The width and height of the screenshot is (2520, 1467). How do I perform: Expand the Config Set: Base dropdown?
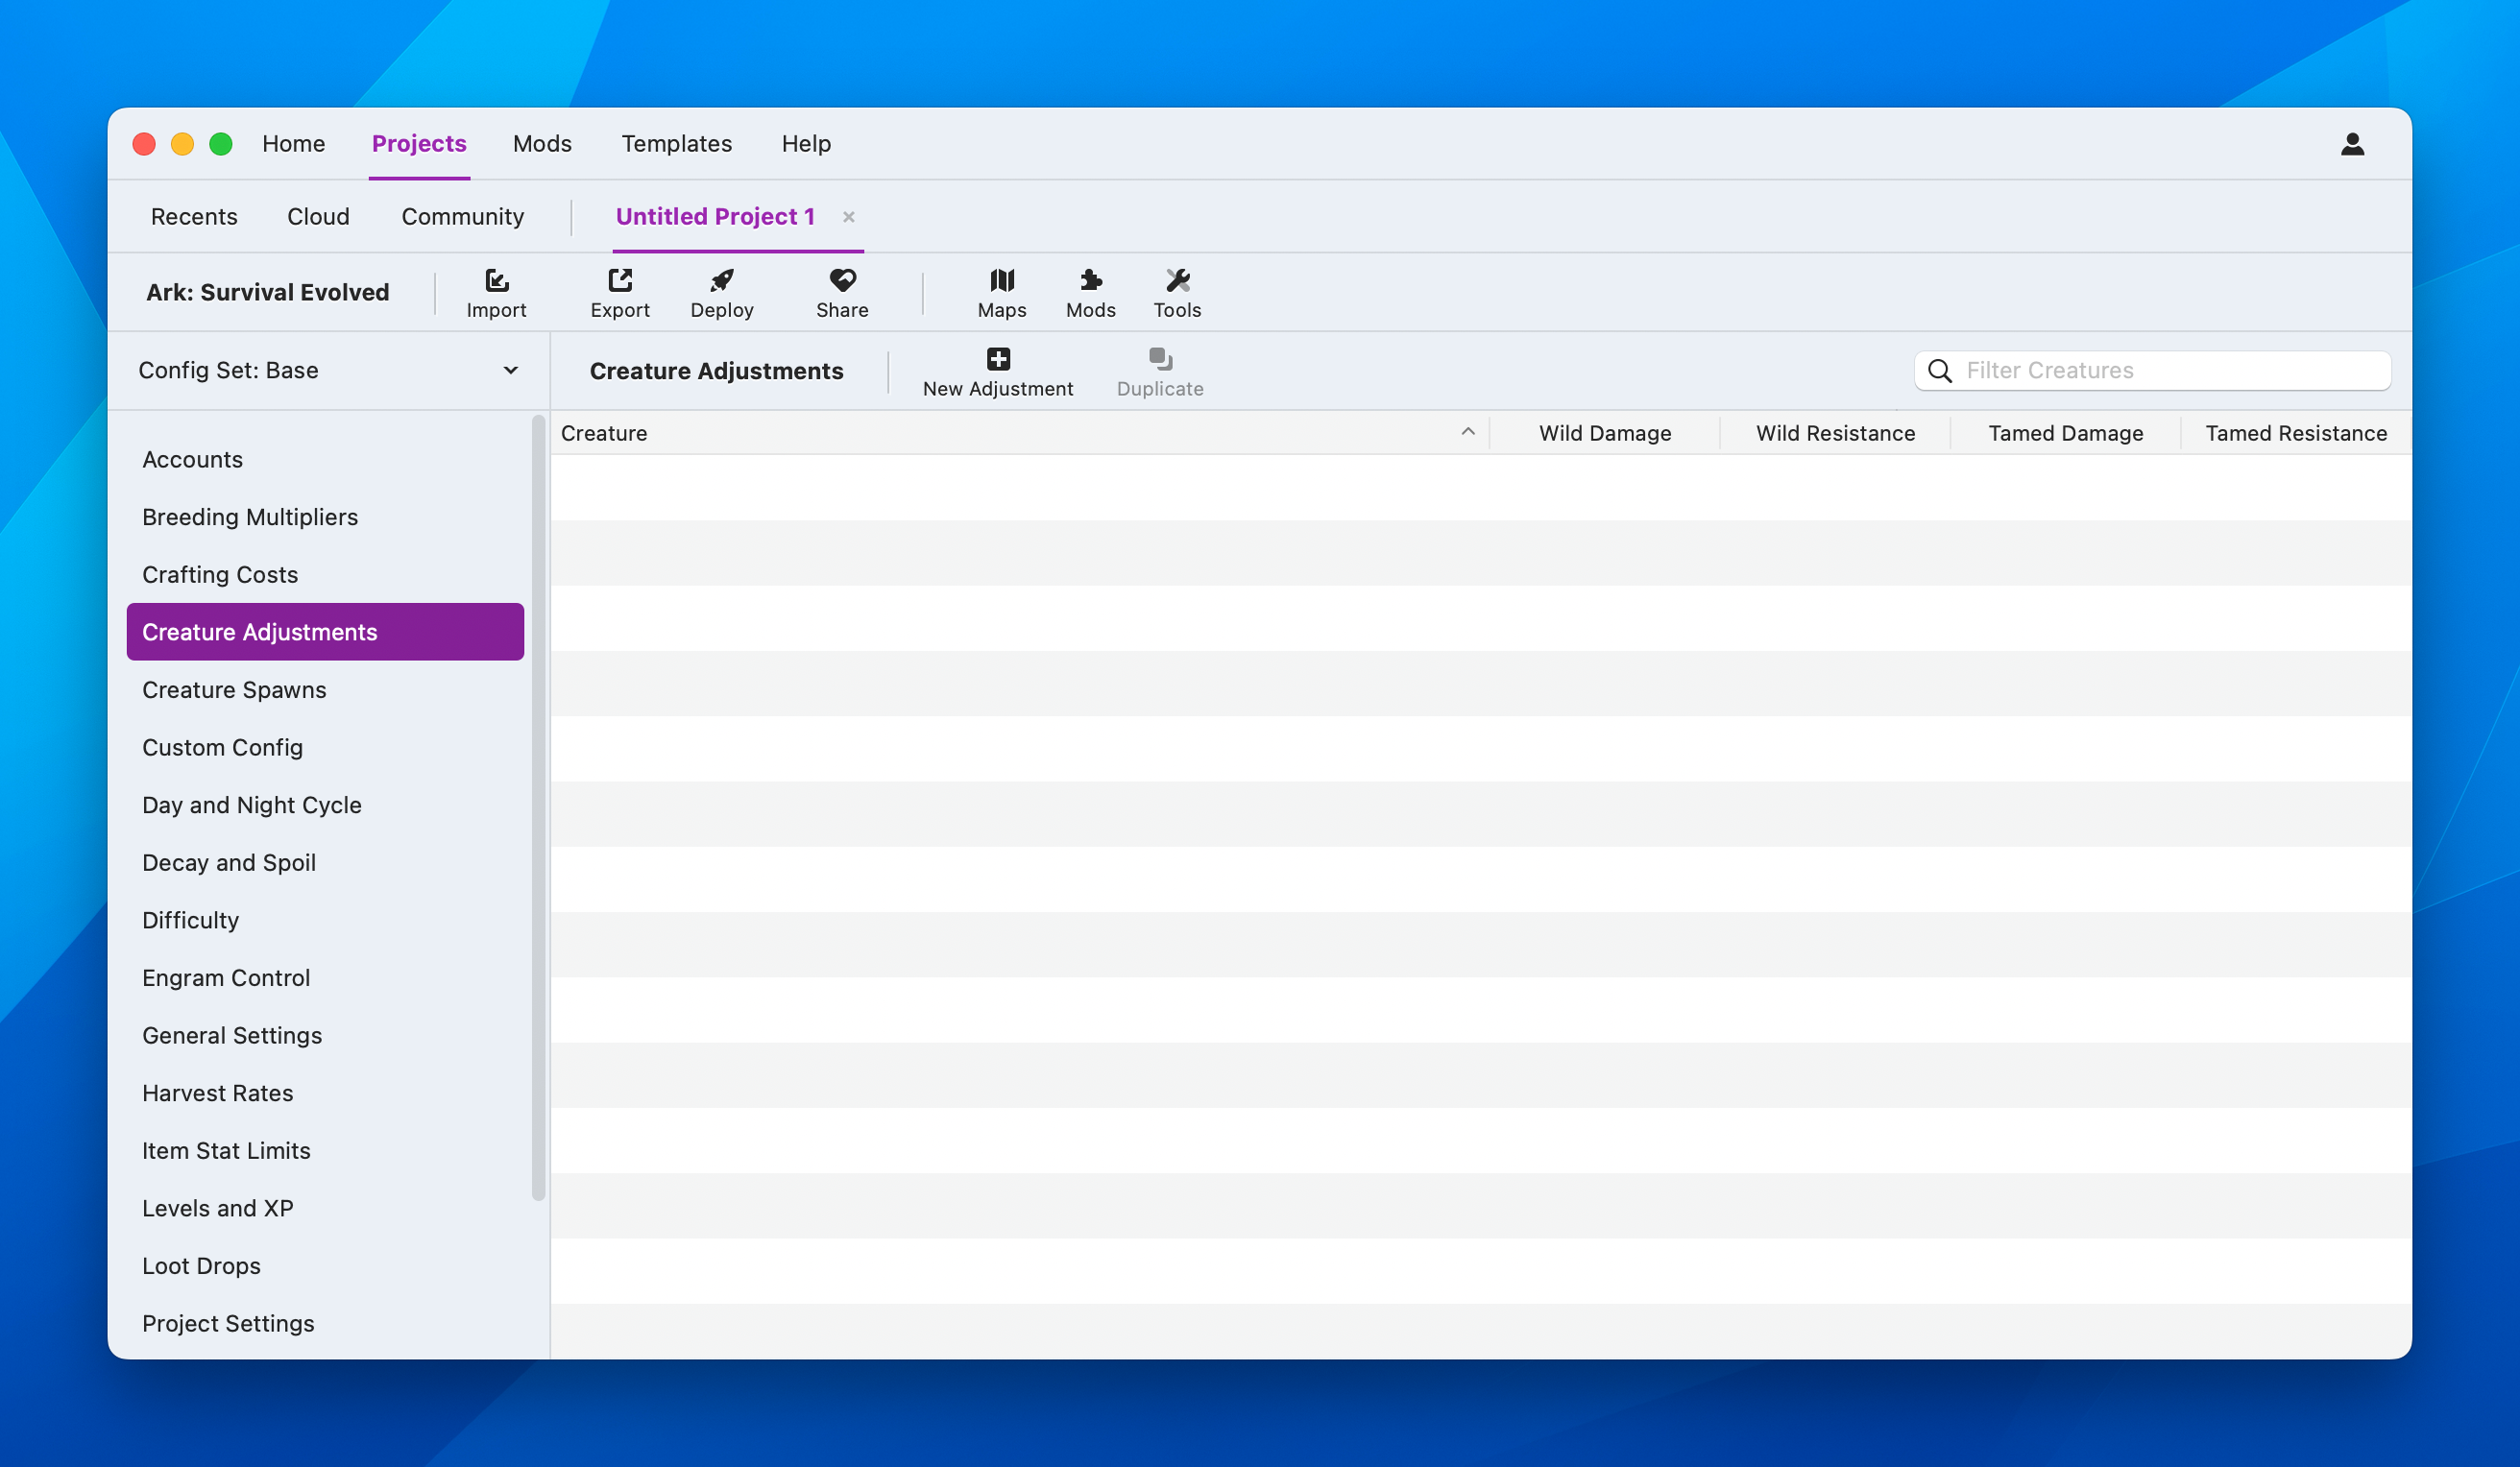[328, 370]
